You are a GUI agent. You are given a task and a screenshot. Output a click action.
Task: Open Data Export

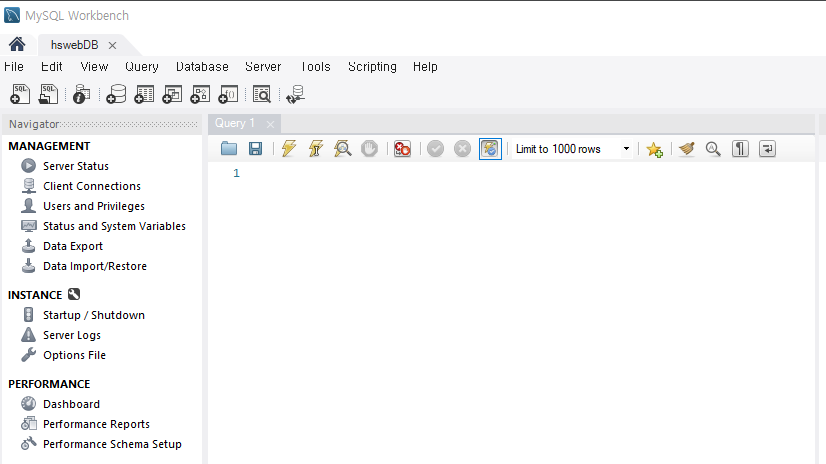pyautogui.click(x=73, y=246)
